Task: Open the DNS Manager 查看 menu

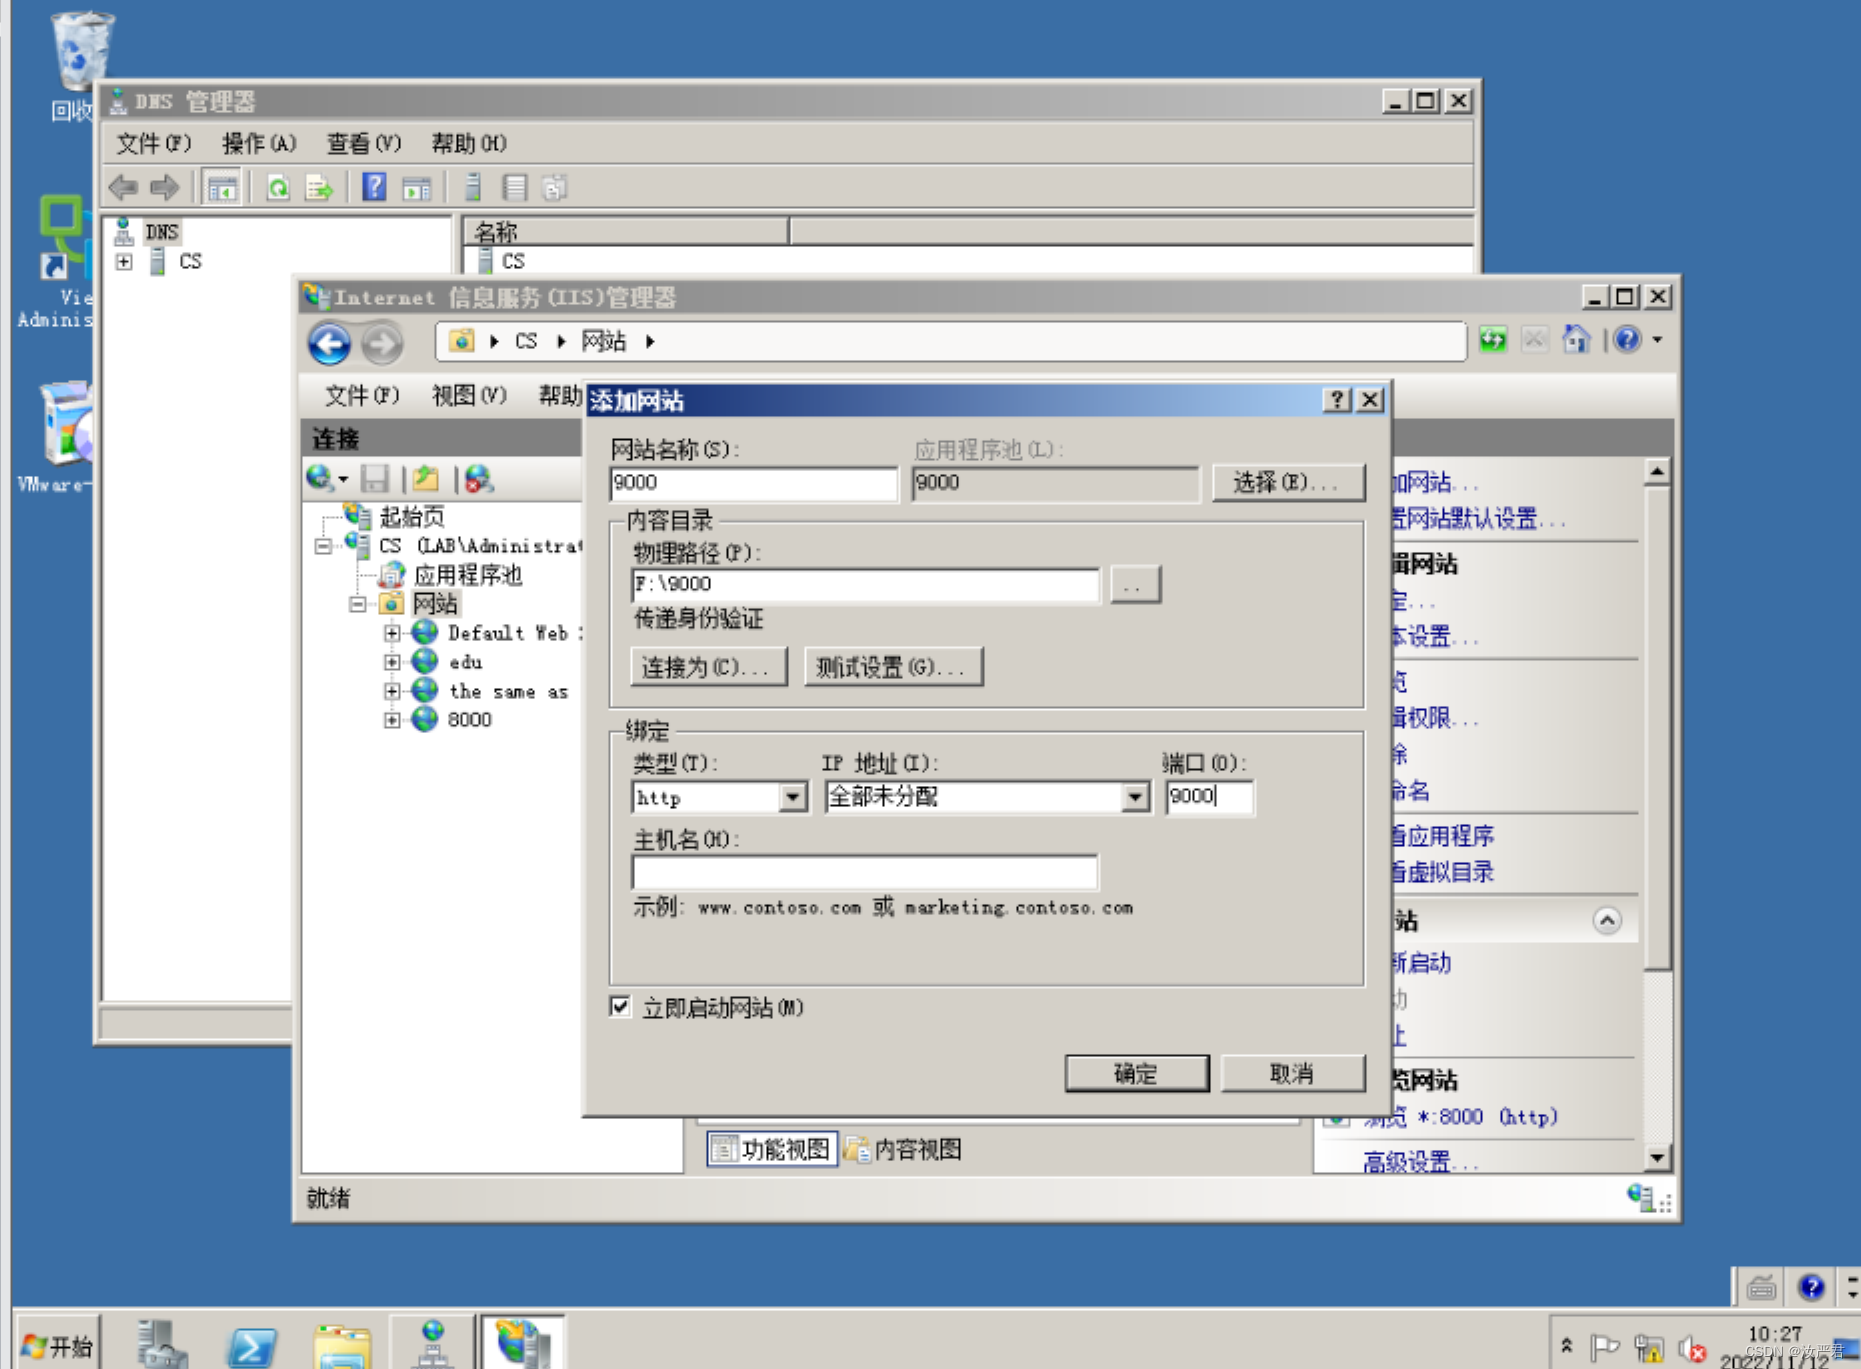Action: click(364, 144)
